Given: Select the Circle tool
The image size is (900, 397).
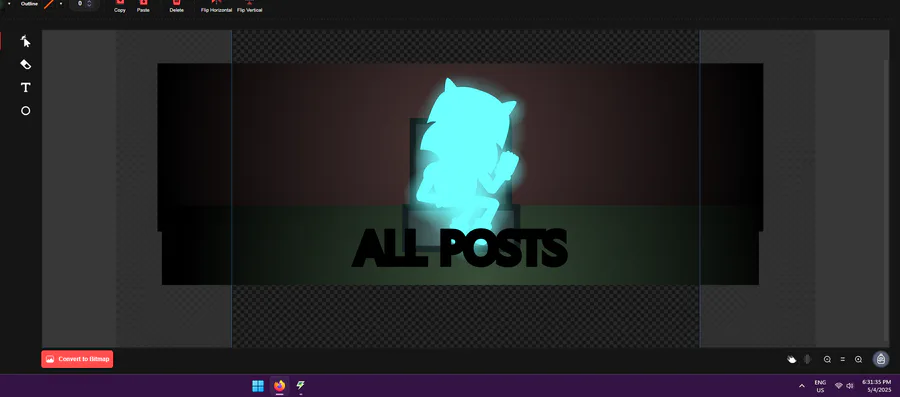Looking at the screenshot, I should pos(25,111).
